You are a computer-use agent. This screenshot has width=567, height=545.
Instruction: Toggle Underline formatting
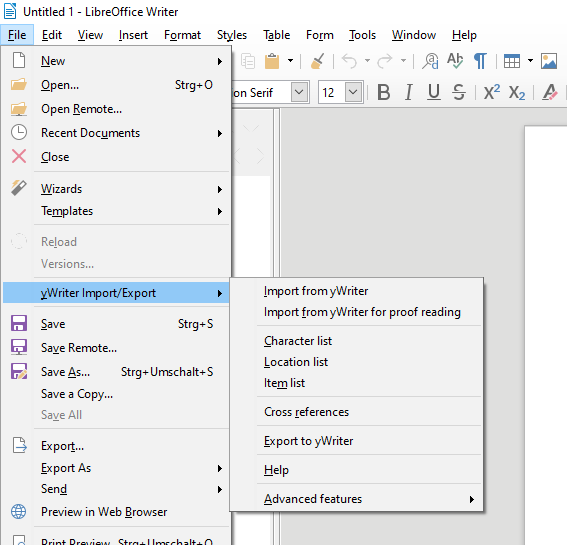click(434, 92)
